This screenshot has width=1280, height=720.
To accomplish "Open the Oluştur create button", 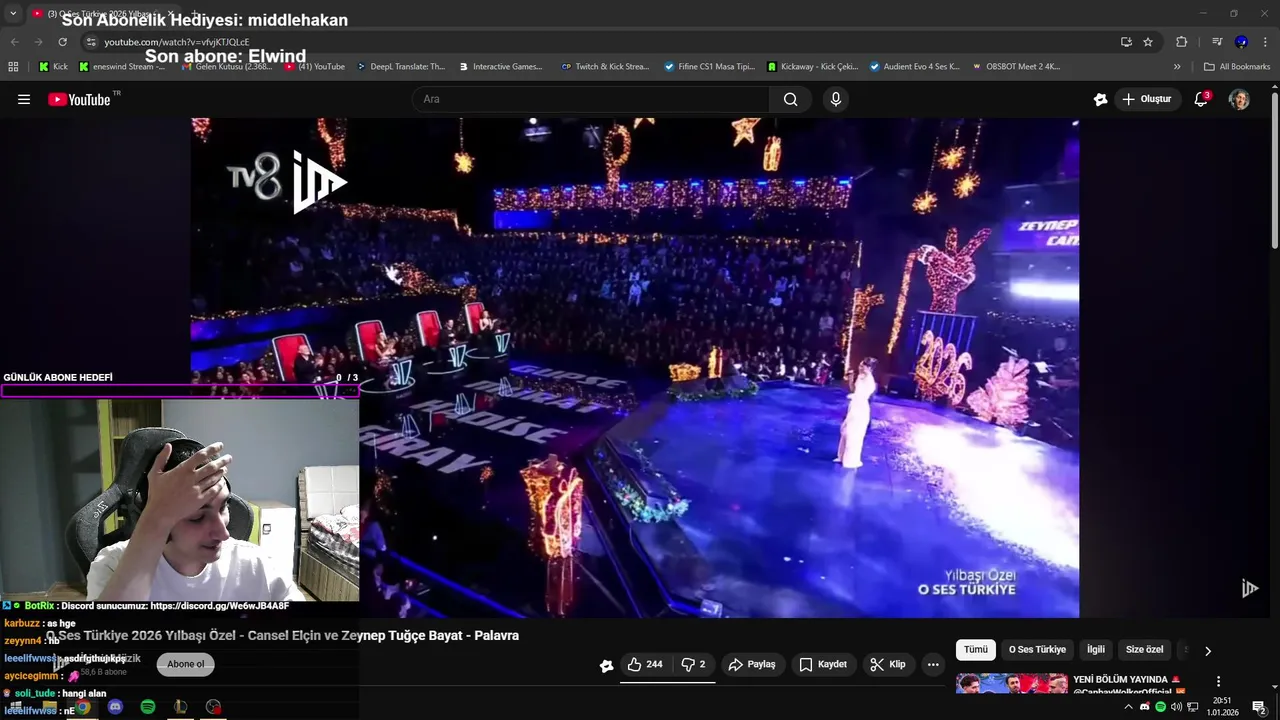I will coord(1146,99).
